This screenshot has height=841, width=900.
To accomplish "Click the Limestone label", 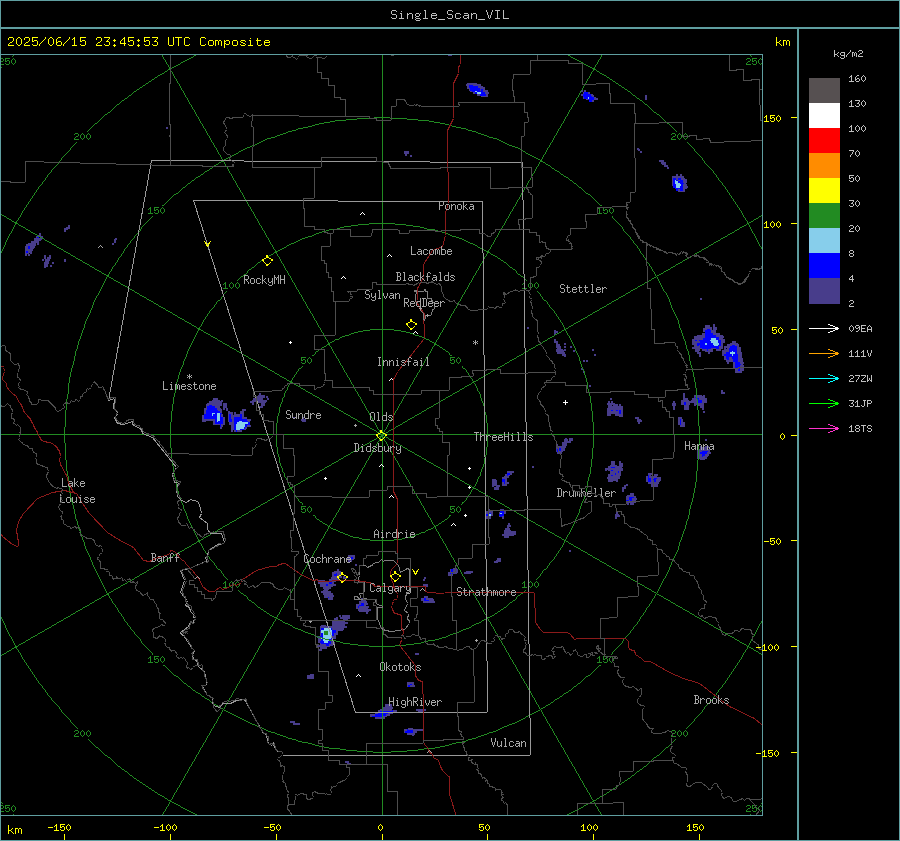I will click(x=189, y=386).
